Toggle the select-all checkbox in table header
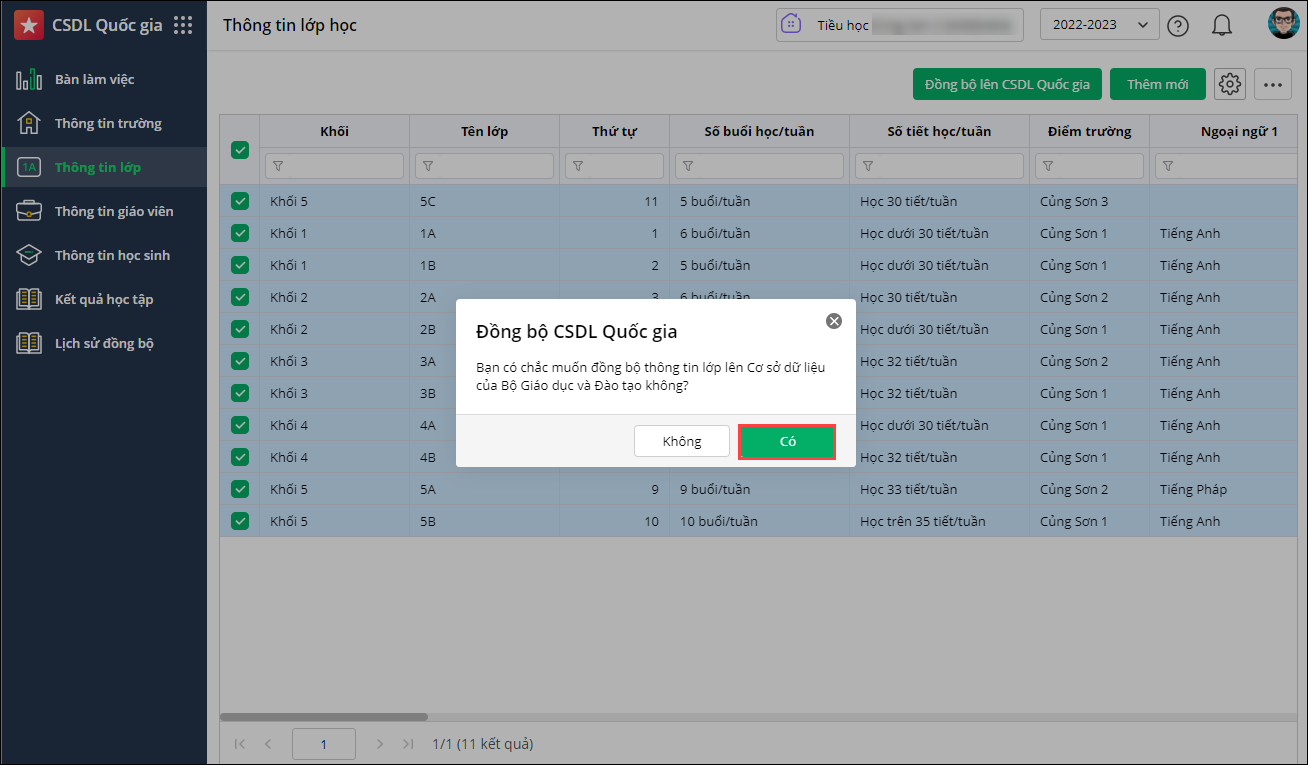 pyautogui.click(x=240, y=150)
